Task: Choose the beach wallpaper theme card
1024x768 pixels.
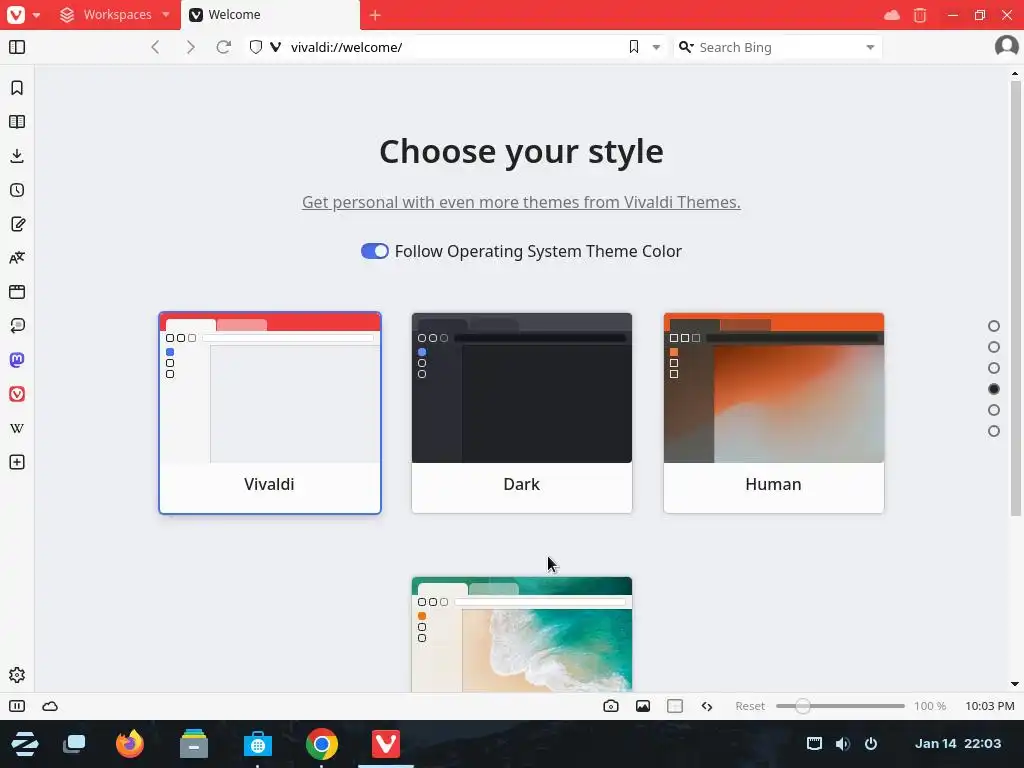Action: pyautogui.click(x=522, y=634)
